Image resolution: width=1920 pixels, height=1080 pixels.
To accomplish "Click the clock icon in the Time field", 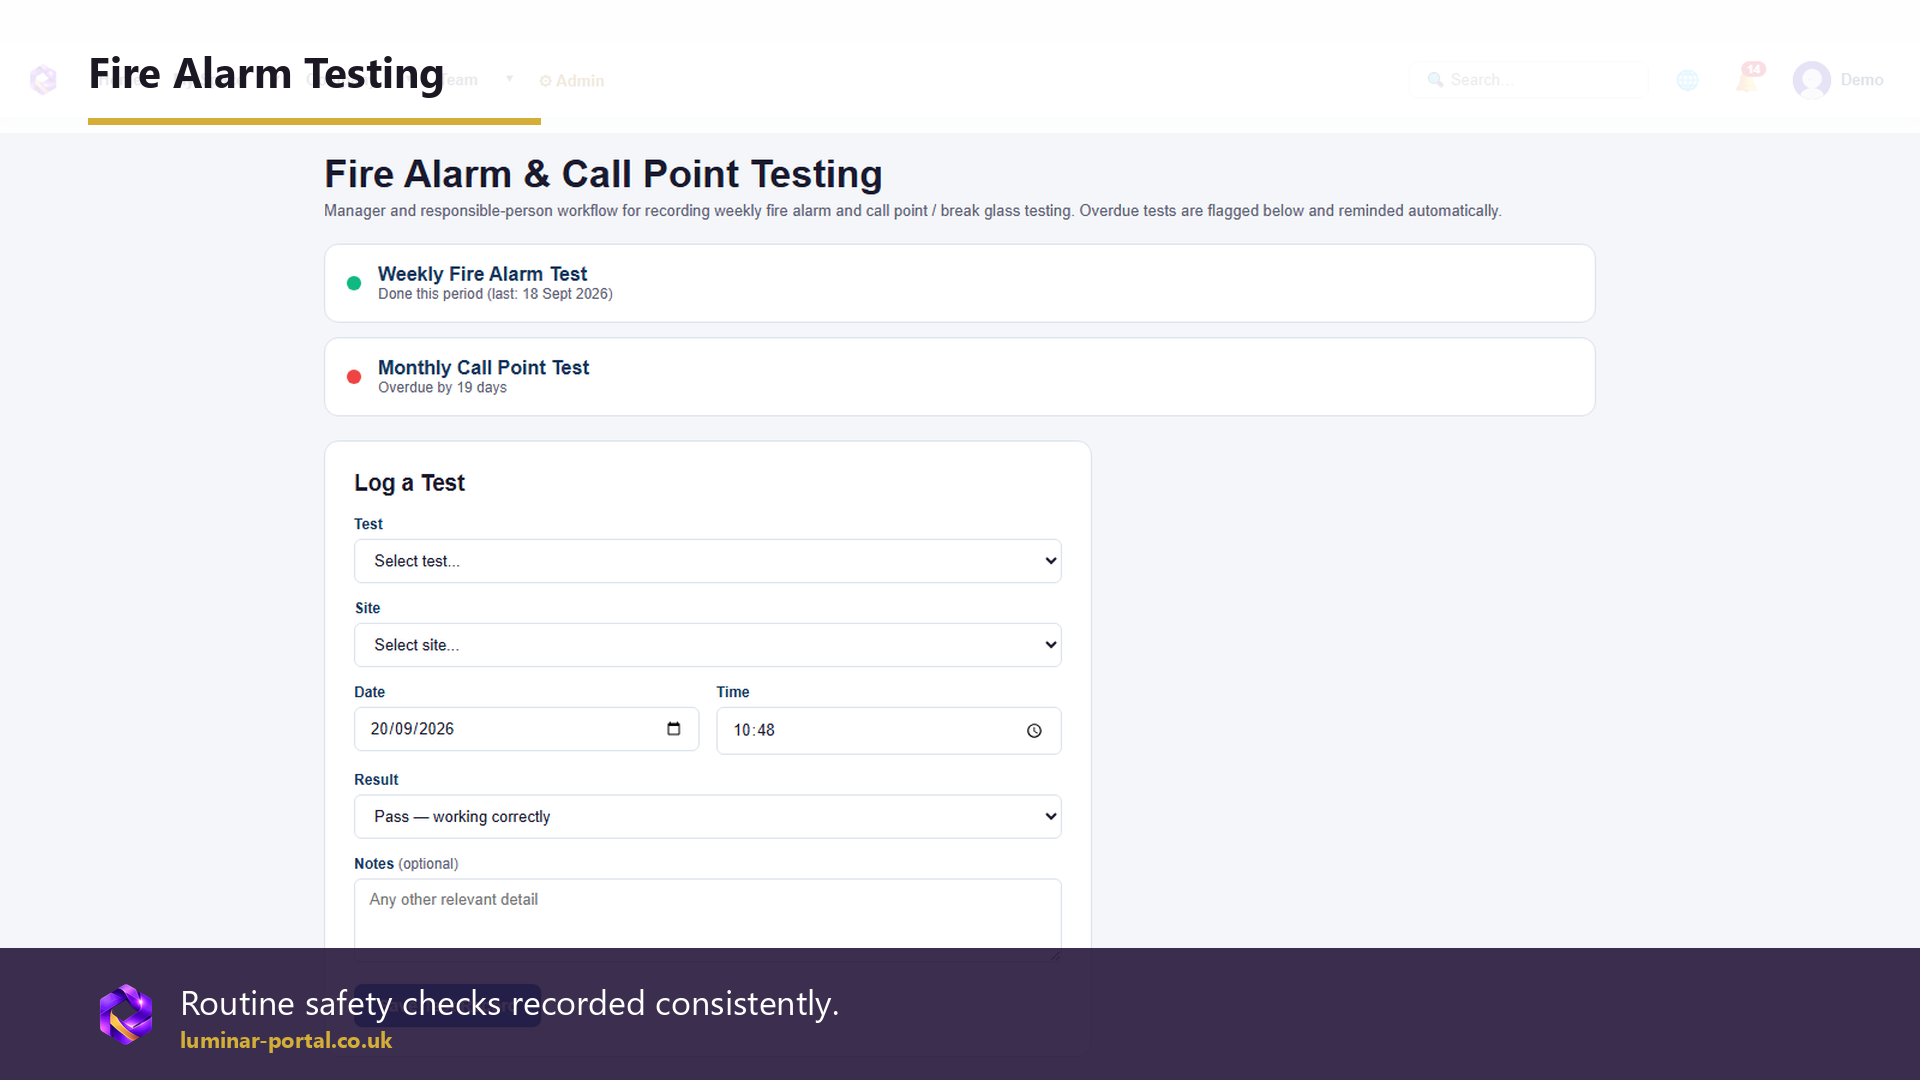I will coord(1034,731).
